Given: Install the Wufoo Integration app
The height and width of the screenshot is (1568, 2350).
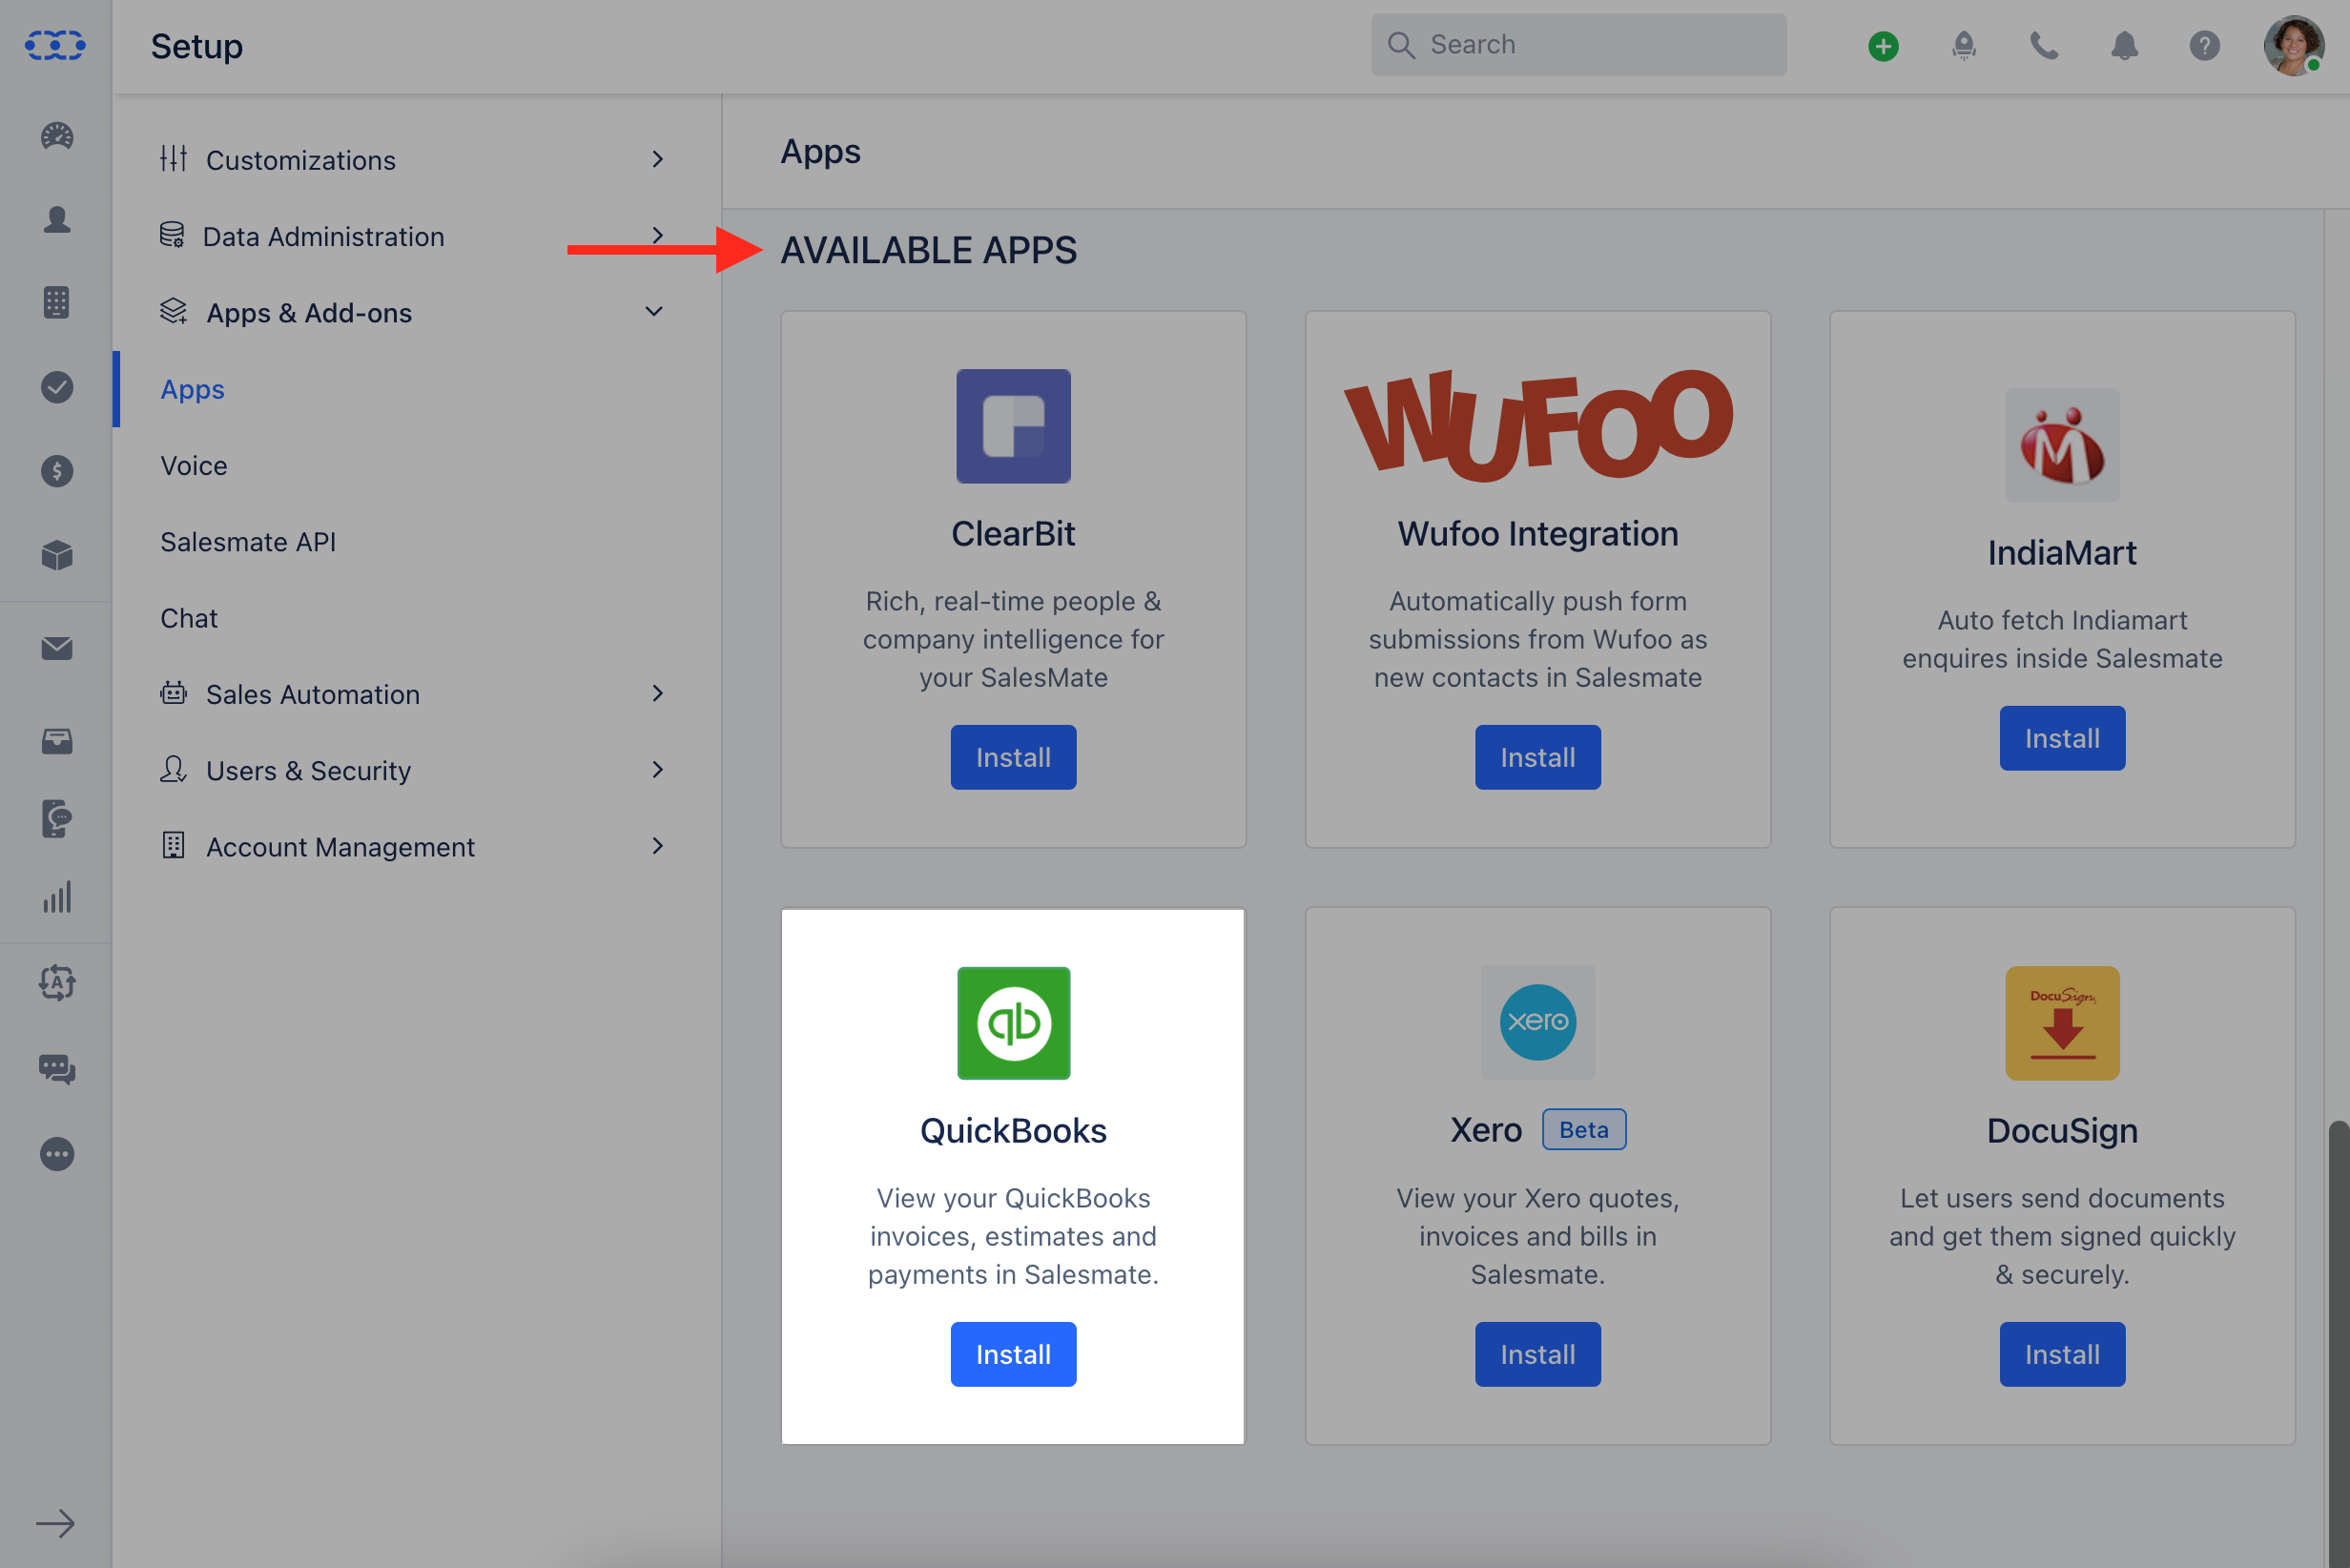Looking at the screenshot, I should tap(1537, 757).
